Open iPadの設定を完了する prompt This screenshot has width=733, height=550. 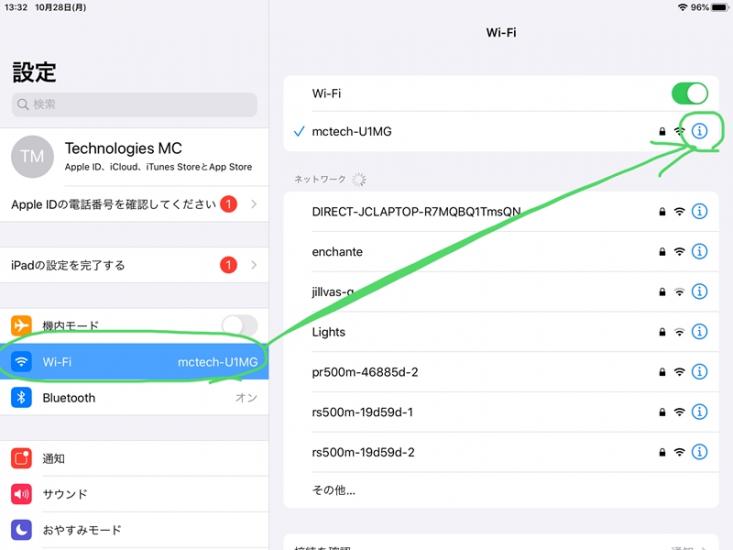134,265
